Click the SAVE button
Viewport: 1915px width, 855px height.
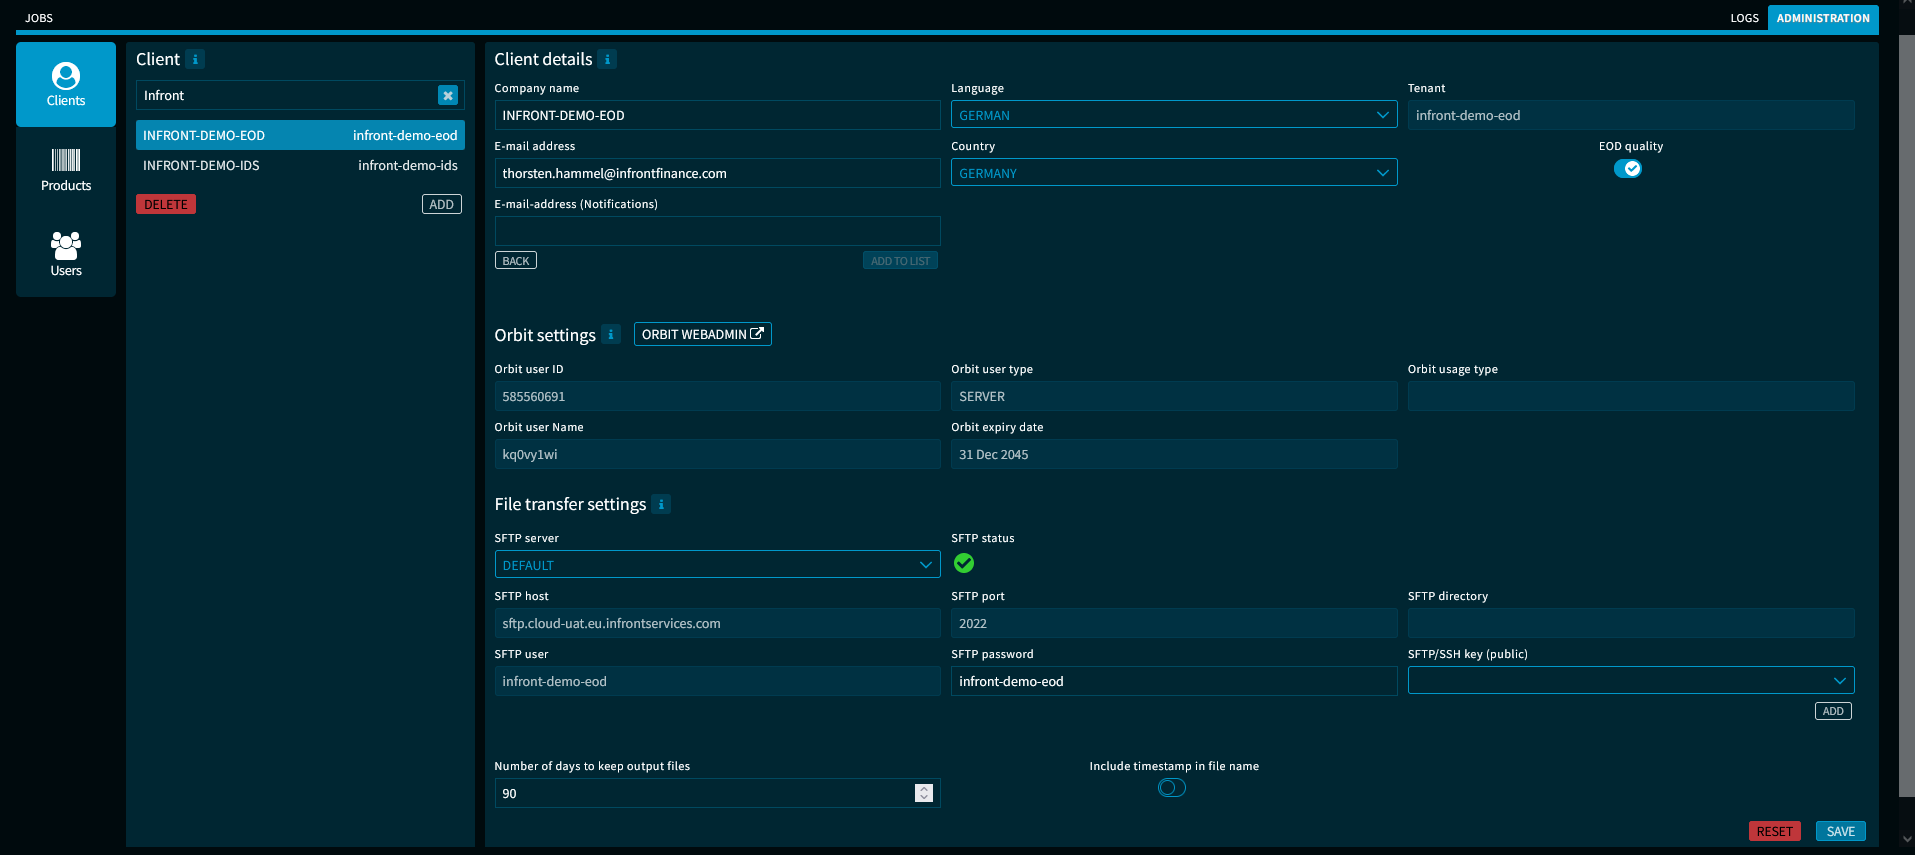[1840, 831]
